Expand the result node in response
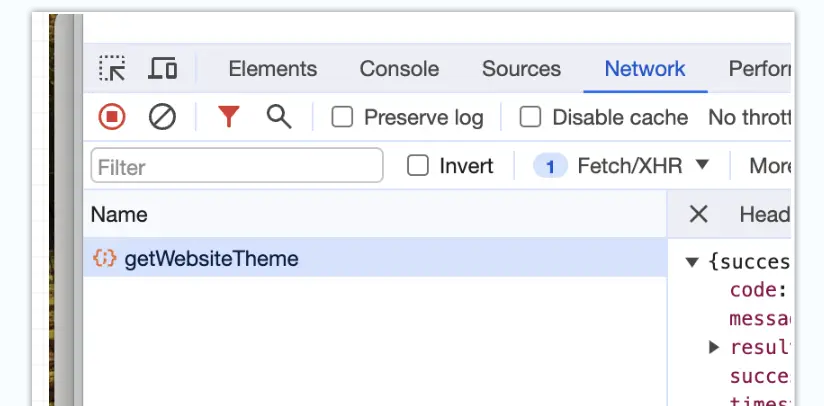Image resolution: width=824 pixels, height=406 pixels. 714,347
